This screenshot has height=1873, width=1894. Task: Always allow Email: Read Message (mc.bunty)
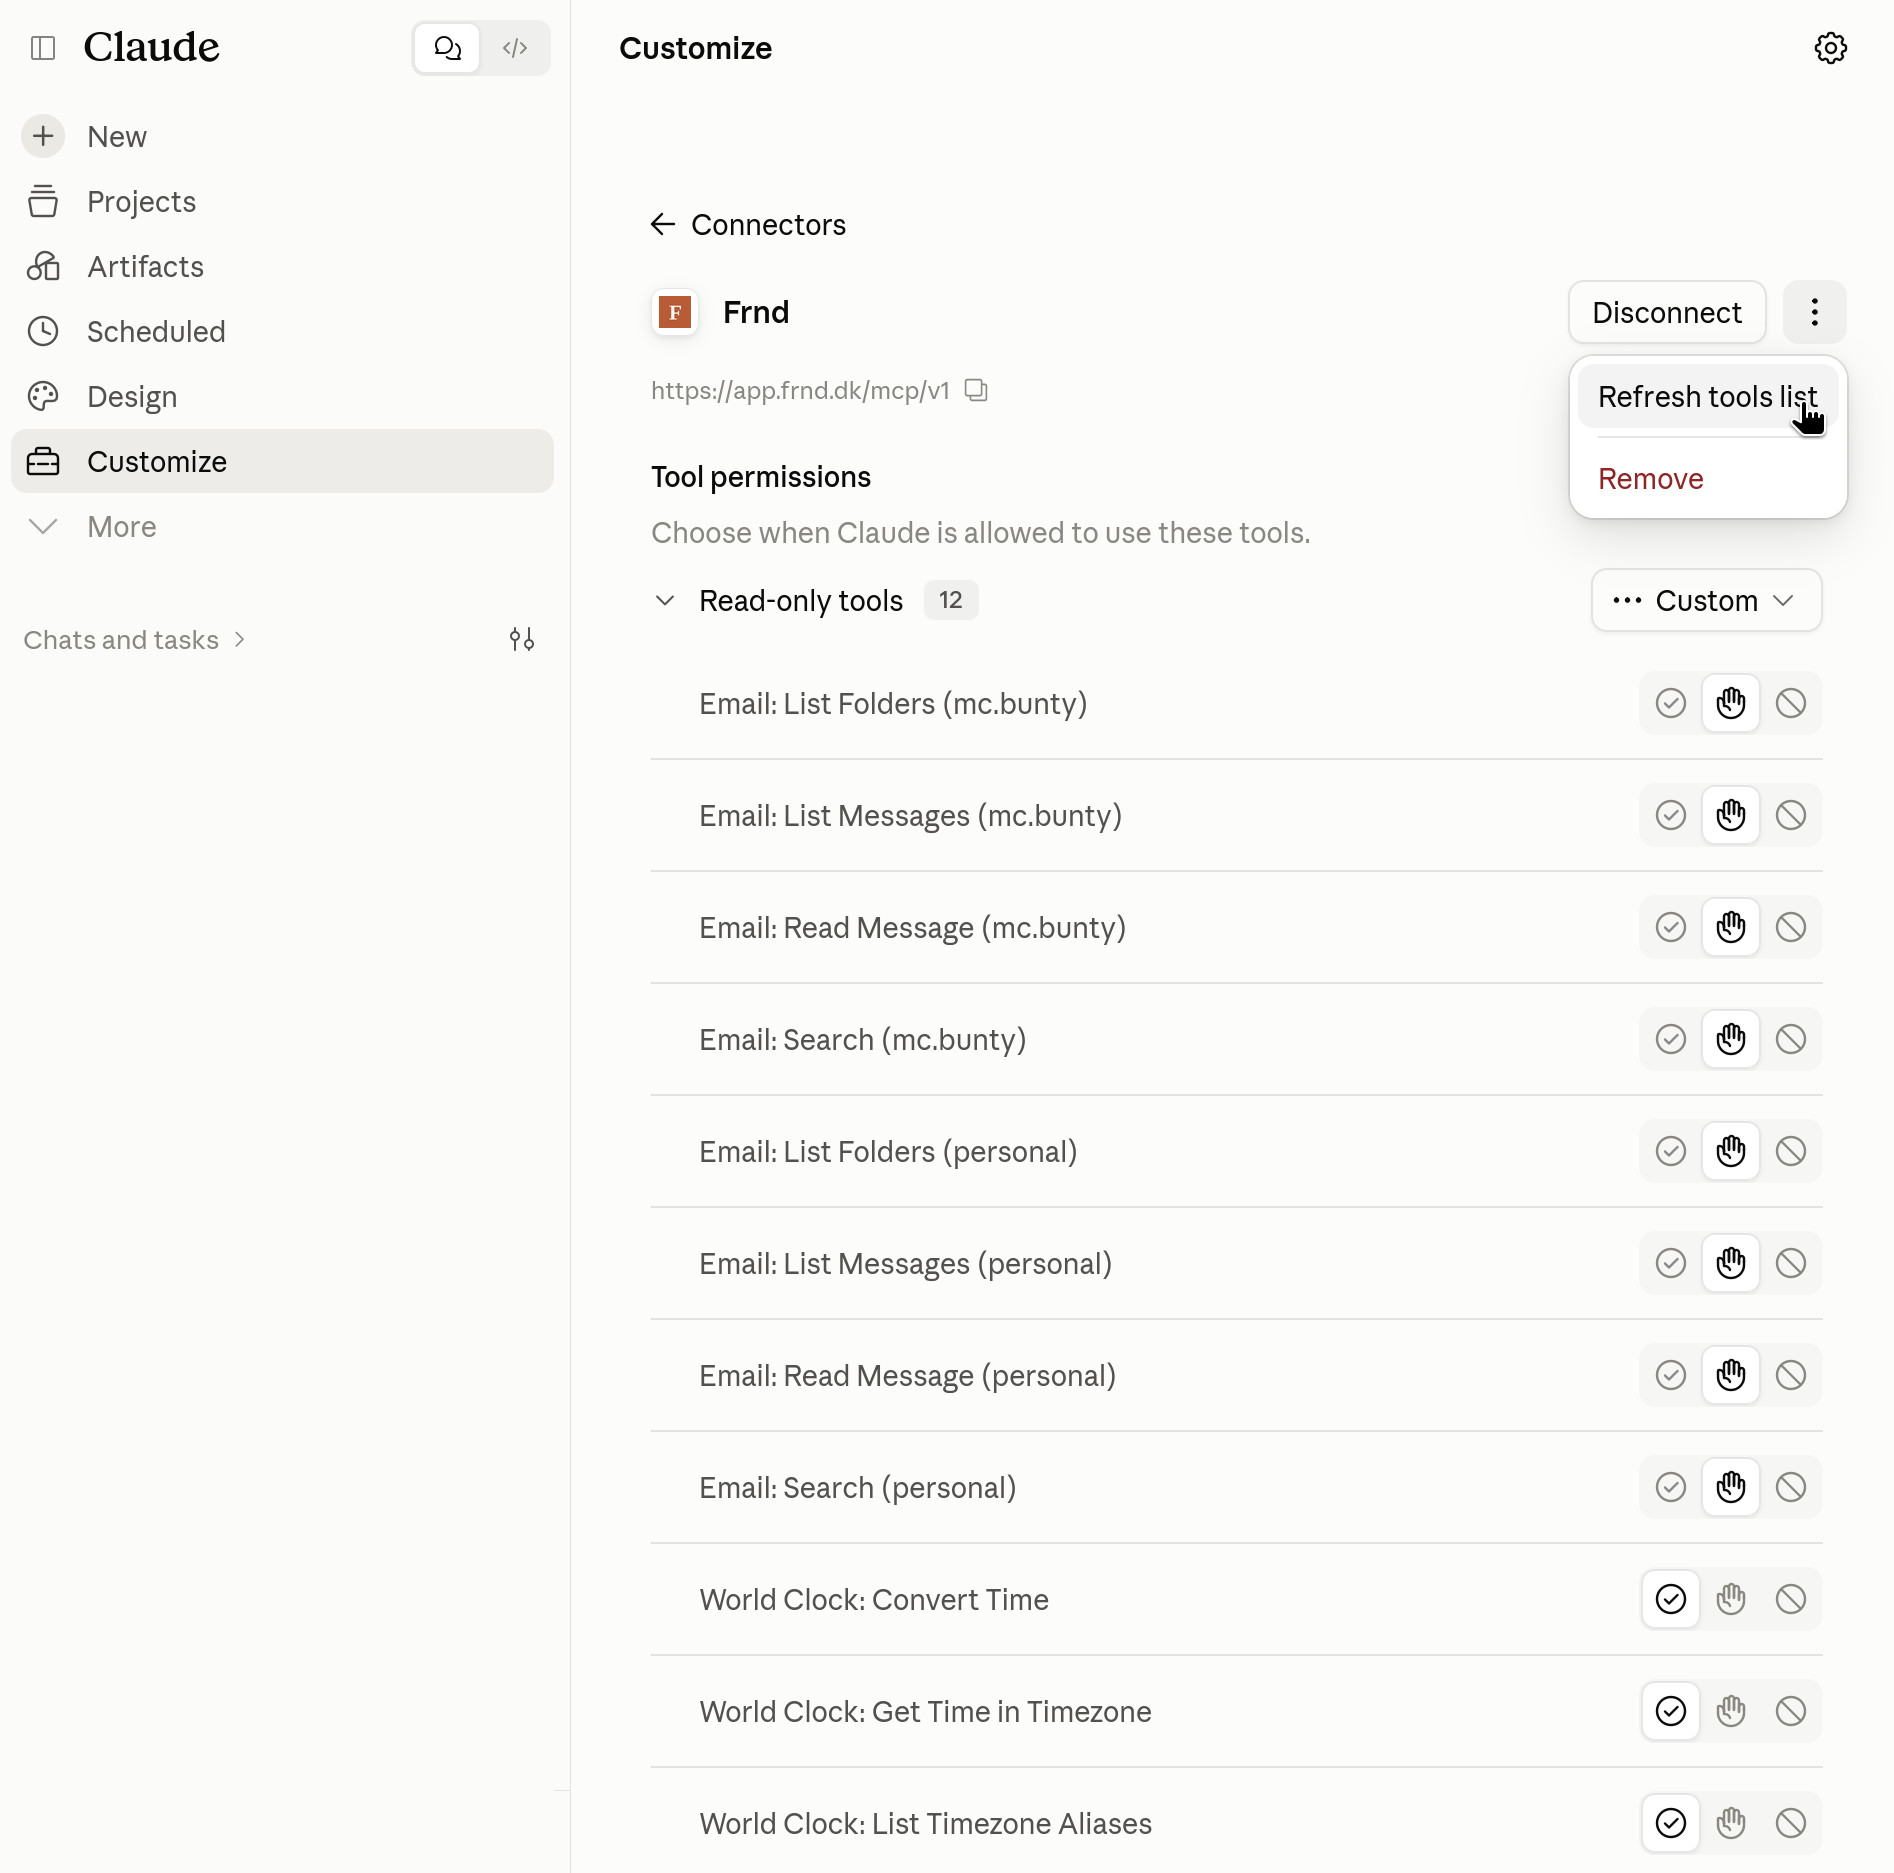tap(1670, 927)
